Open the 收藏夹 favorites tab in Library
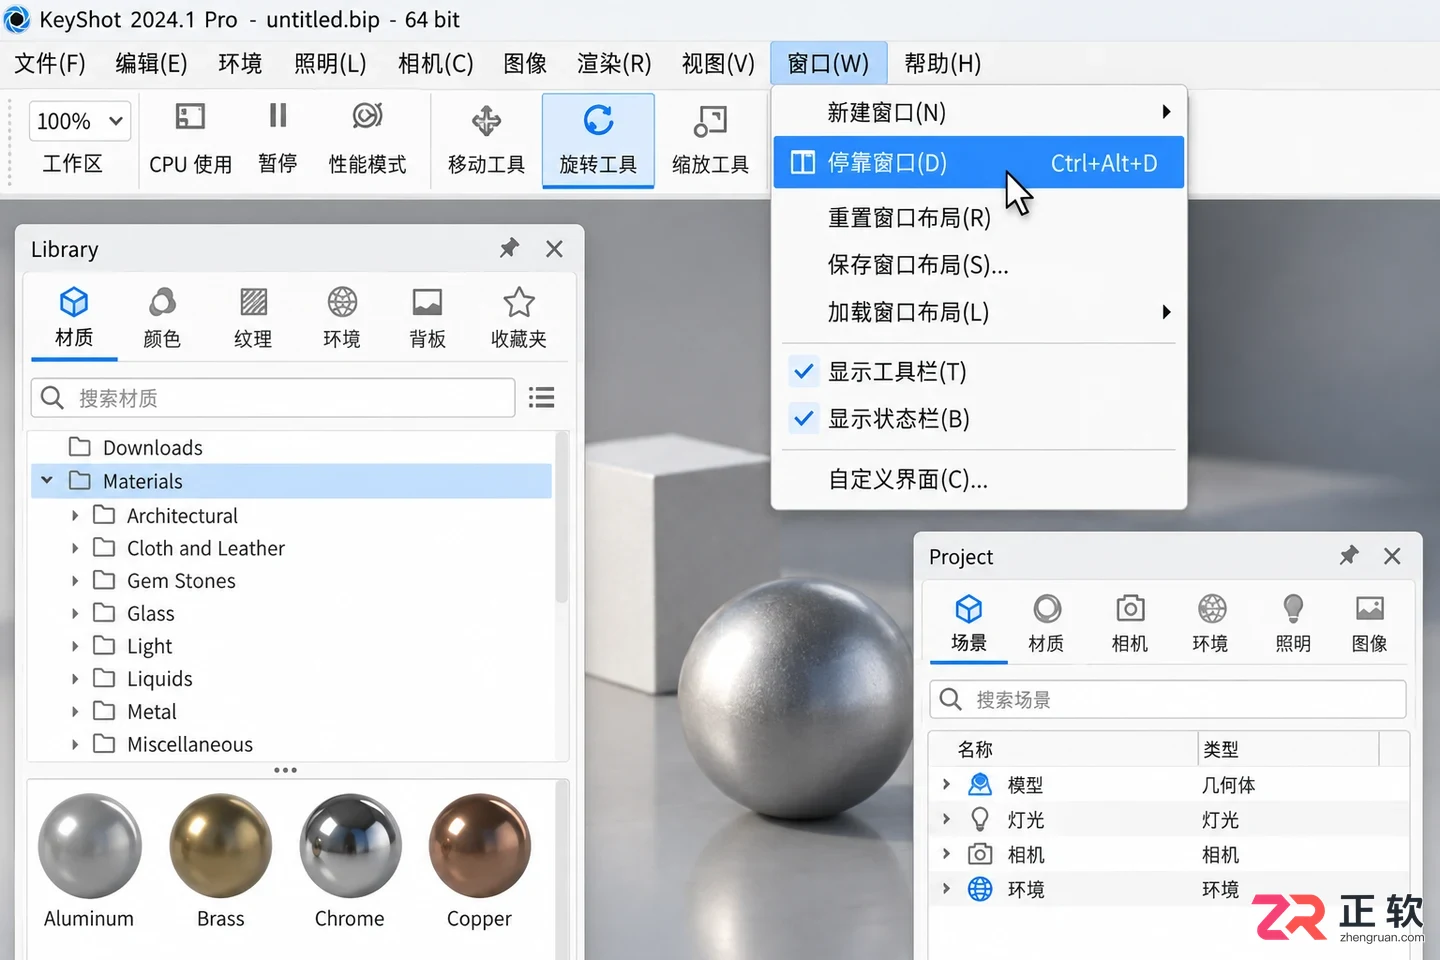 click(518, 318)
